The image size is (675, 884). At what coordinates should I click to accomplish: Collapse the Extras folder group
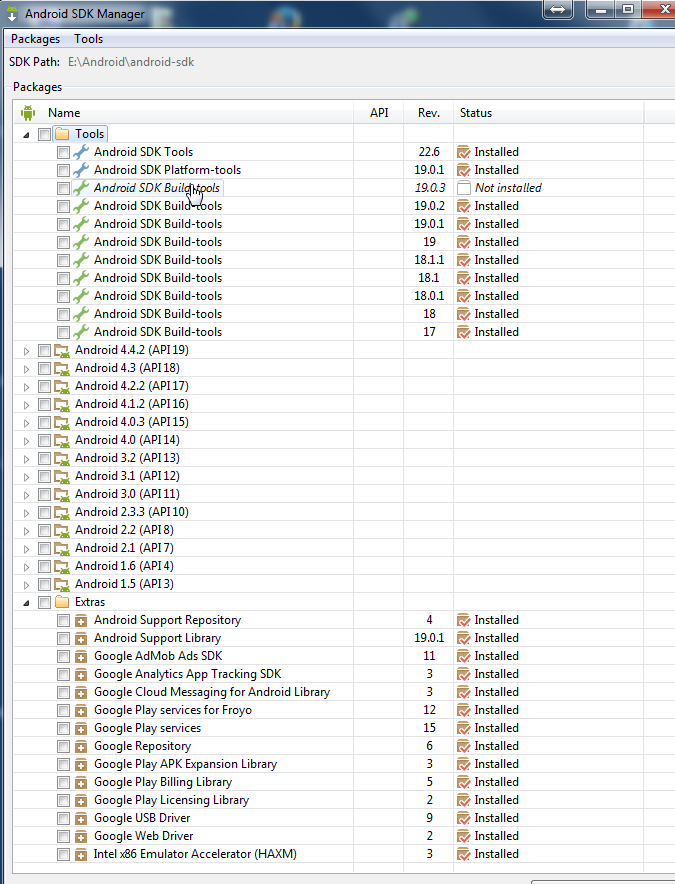26,603
